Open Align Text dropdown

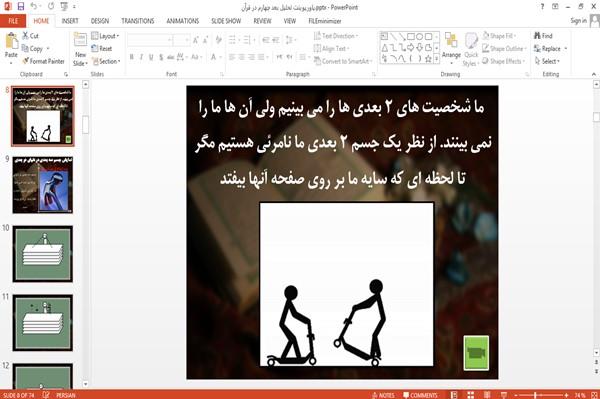[x=332, y=49]
